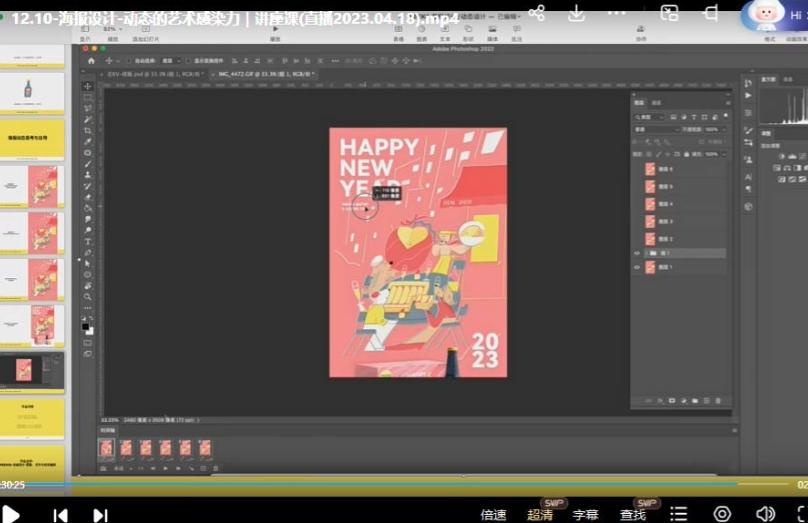Open the 倍速 playback speed option
Viewport: 808px width, 523px height.
click(493, 515)
